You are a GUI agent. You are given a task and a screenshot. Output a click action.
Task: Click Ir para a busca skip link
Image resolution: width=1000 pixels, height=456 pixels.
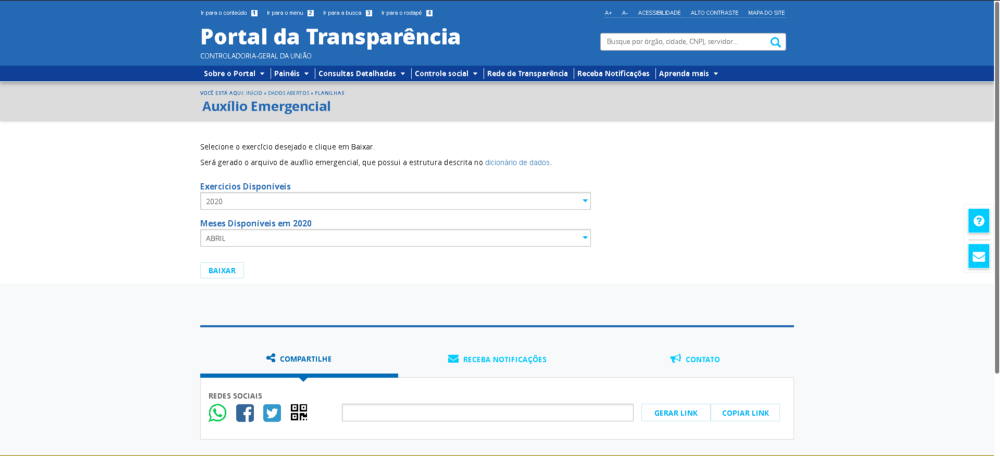pos(348,13)
